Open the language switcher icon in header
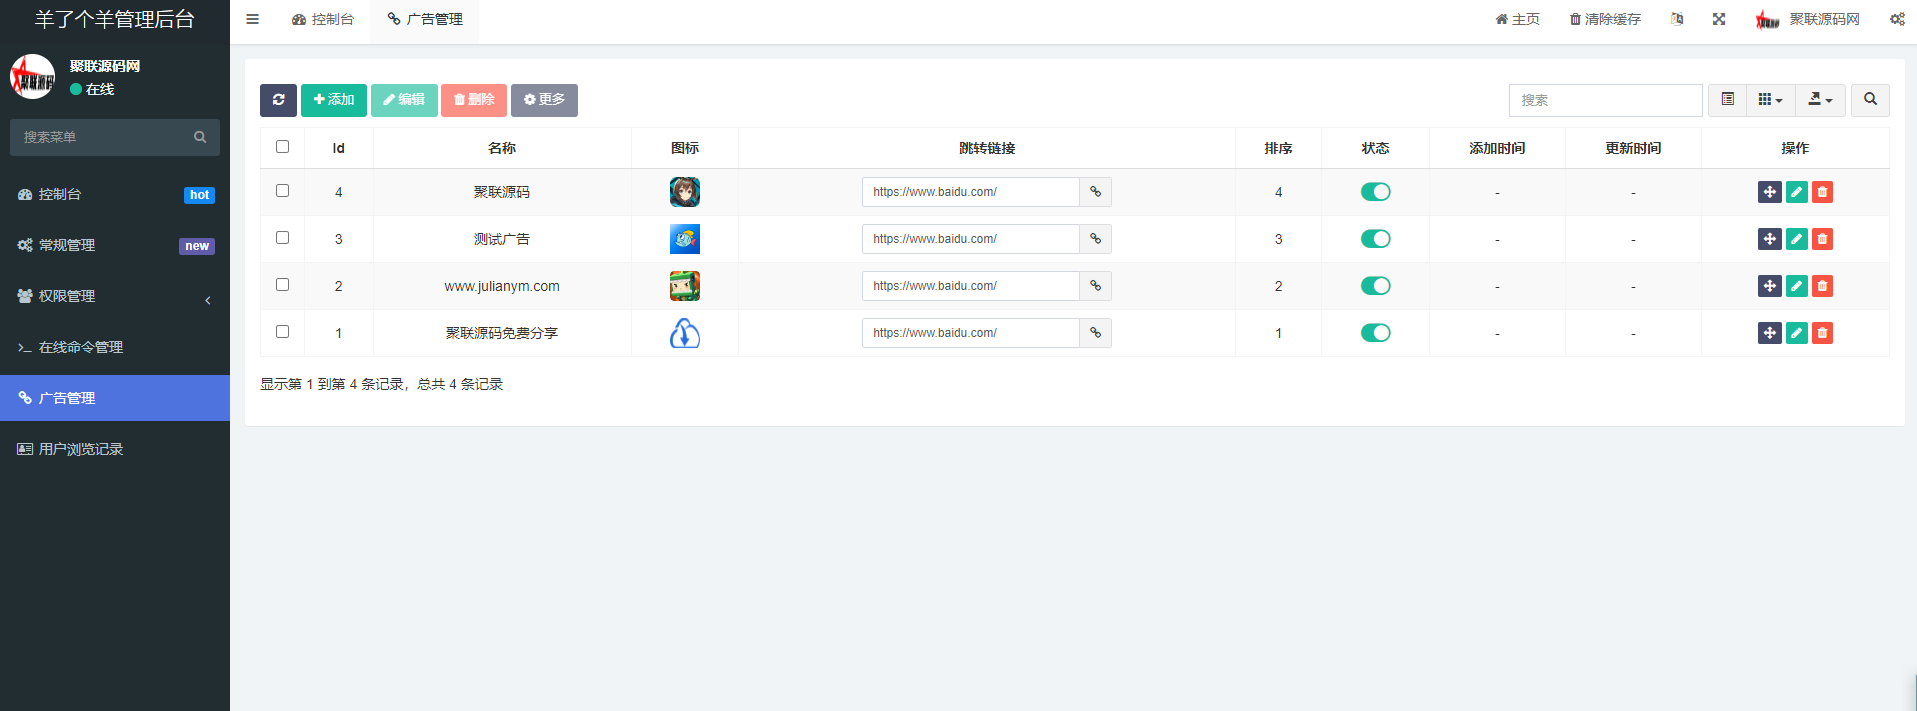Image resolution: width=1917 pixels, height=711 pixels. tap(1677, 19)
